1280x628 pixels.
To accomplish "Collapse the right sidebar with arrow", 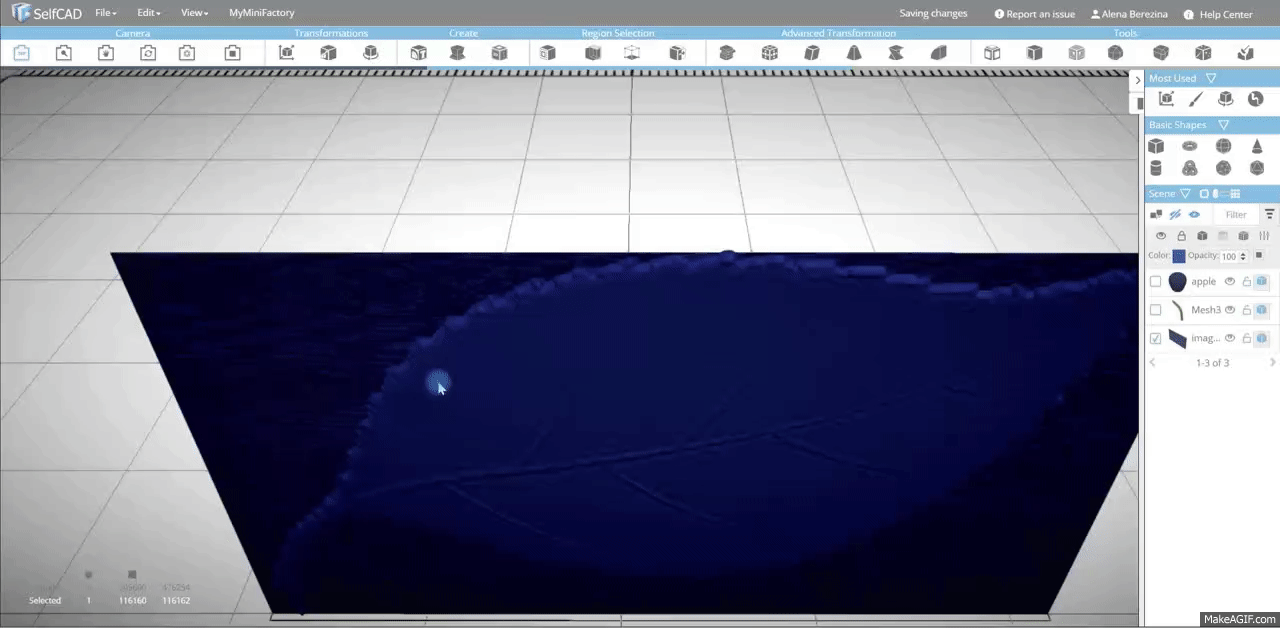I will coord(1137,80).
